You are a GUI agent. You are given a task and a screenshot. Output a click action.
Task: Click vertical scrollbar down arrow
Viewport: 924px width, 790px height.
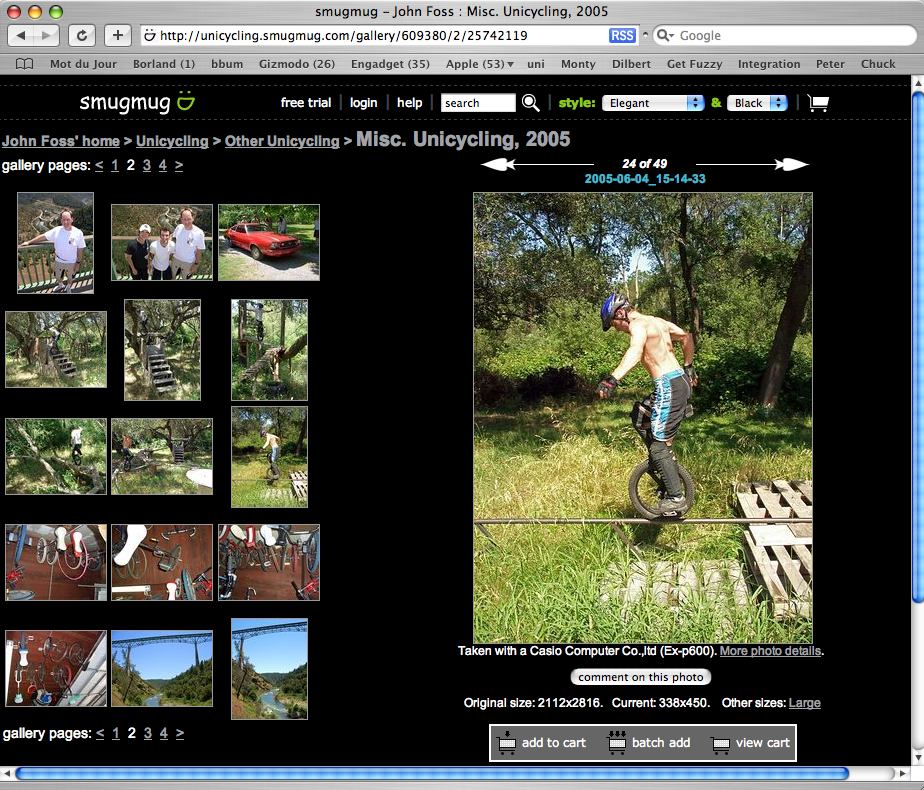(x=918, y=758)
